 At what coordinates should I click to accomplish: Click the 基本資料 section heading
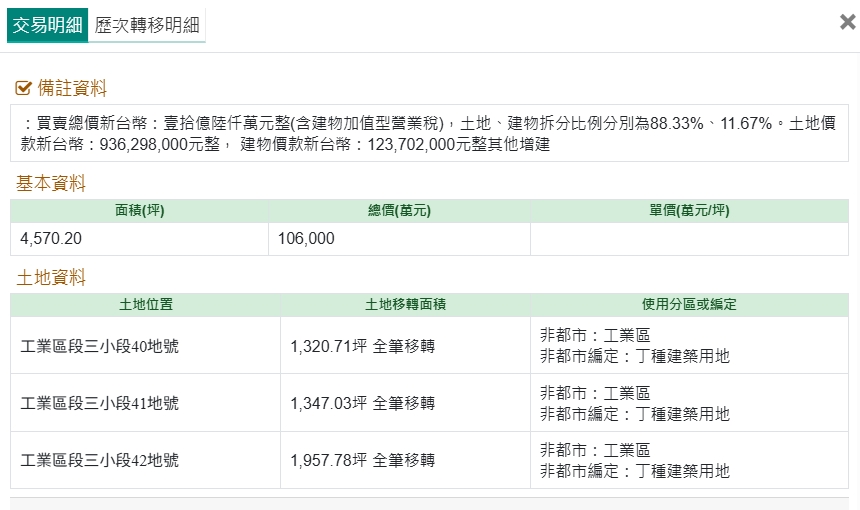51,184
